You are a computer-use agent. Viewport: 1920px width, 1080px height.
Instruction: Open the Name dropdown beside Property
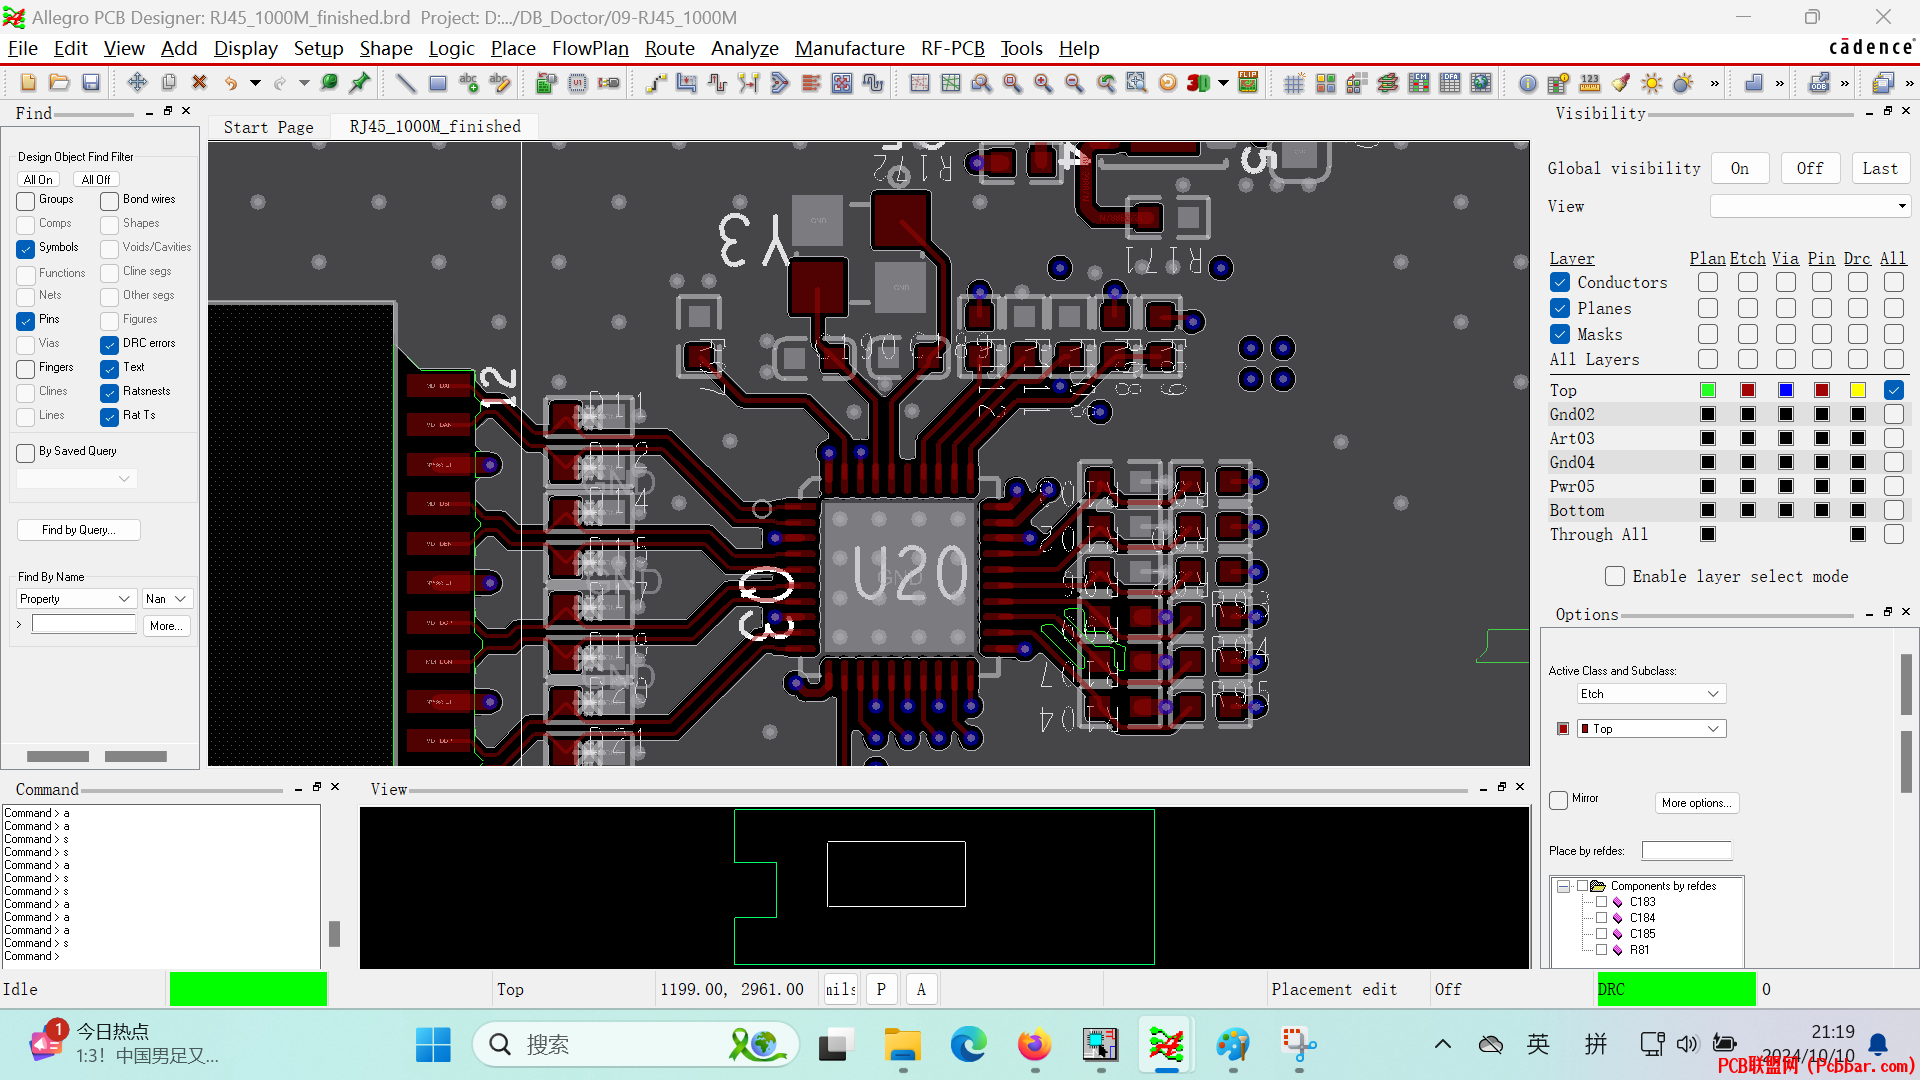pyautogui.click(x=166, y=599)
